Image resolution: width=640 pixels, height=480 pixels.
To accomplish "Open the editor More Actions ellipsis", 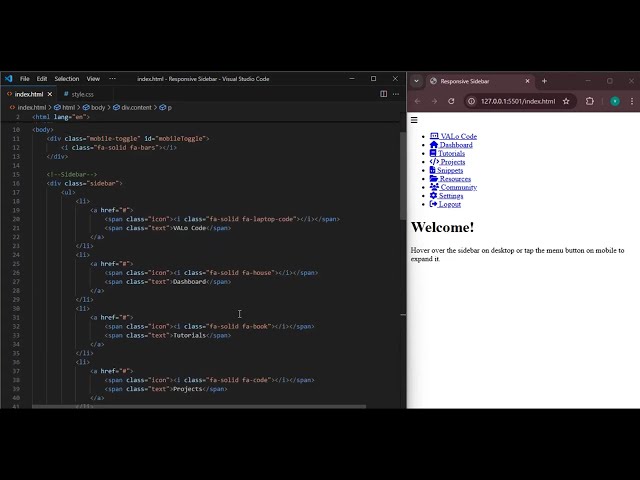I will pos(396,94).
